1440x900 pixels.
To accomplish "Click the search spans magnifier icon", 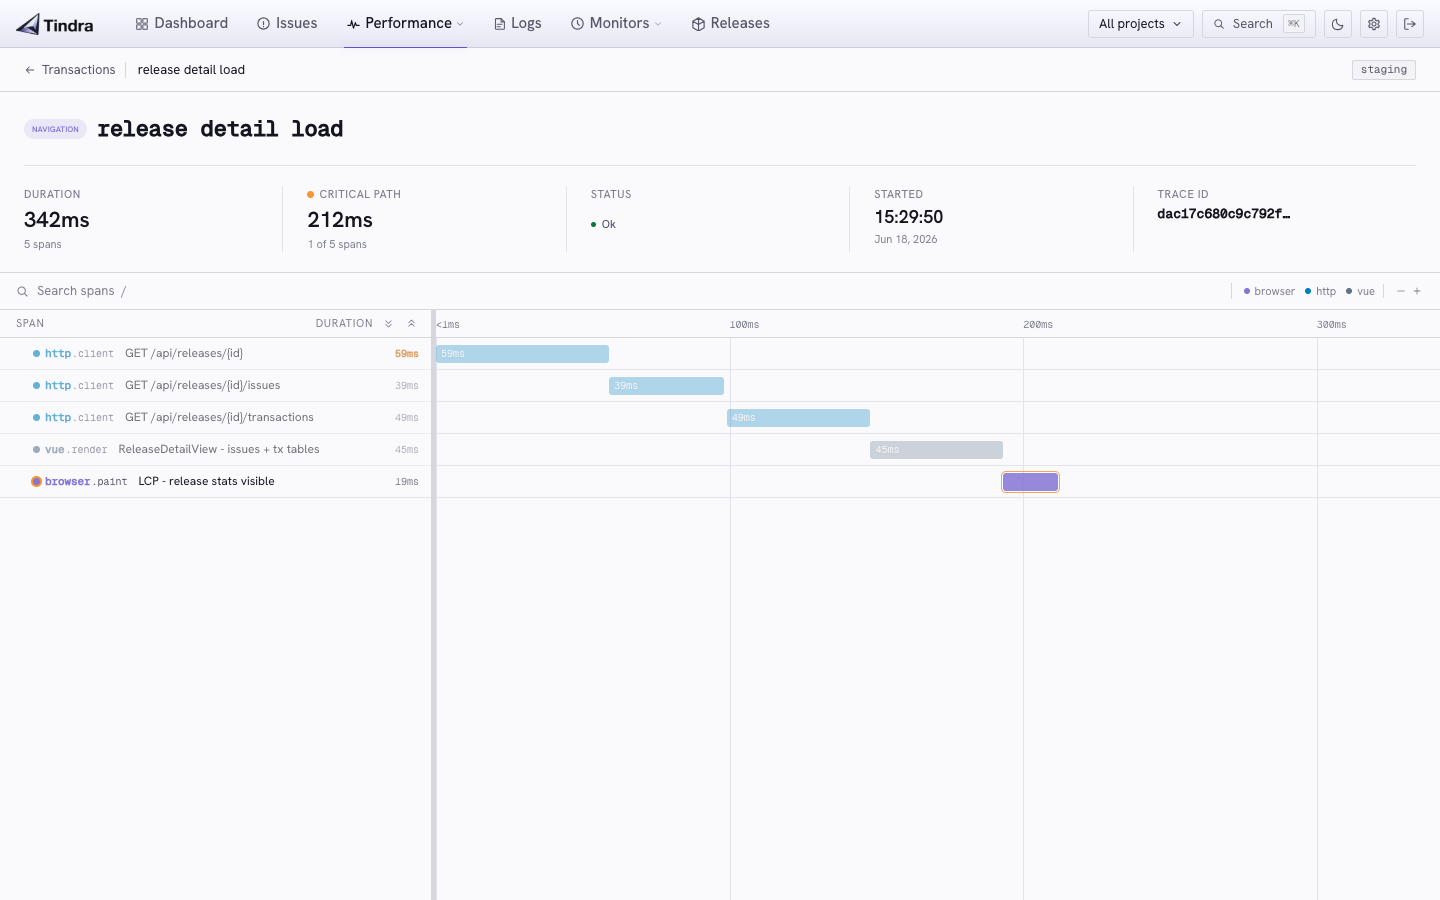I will (22, 292).
